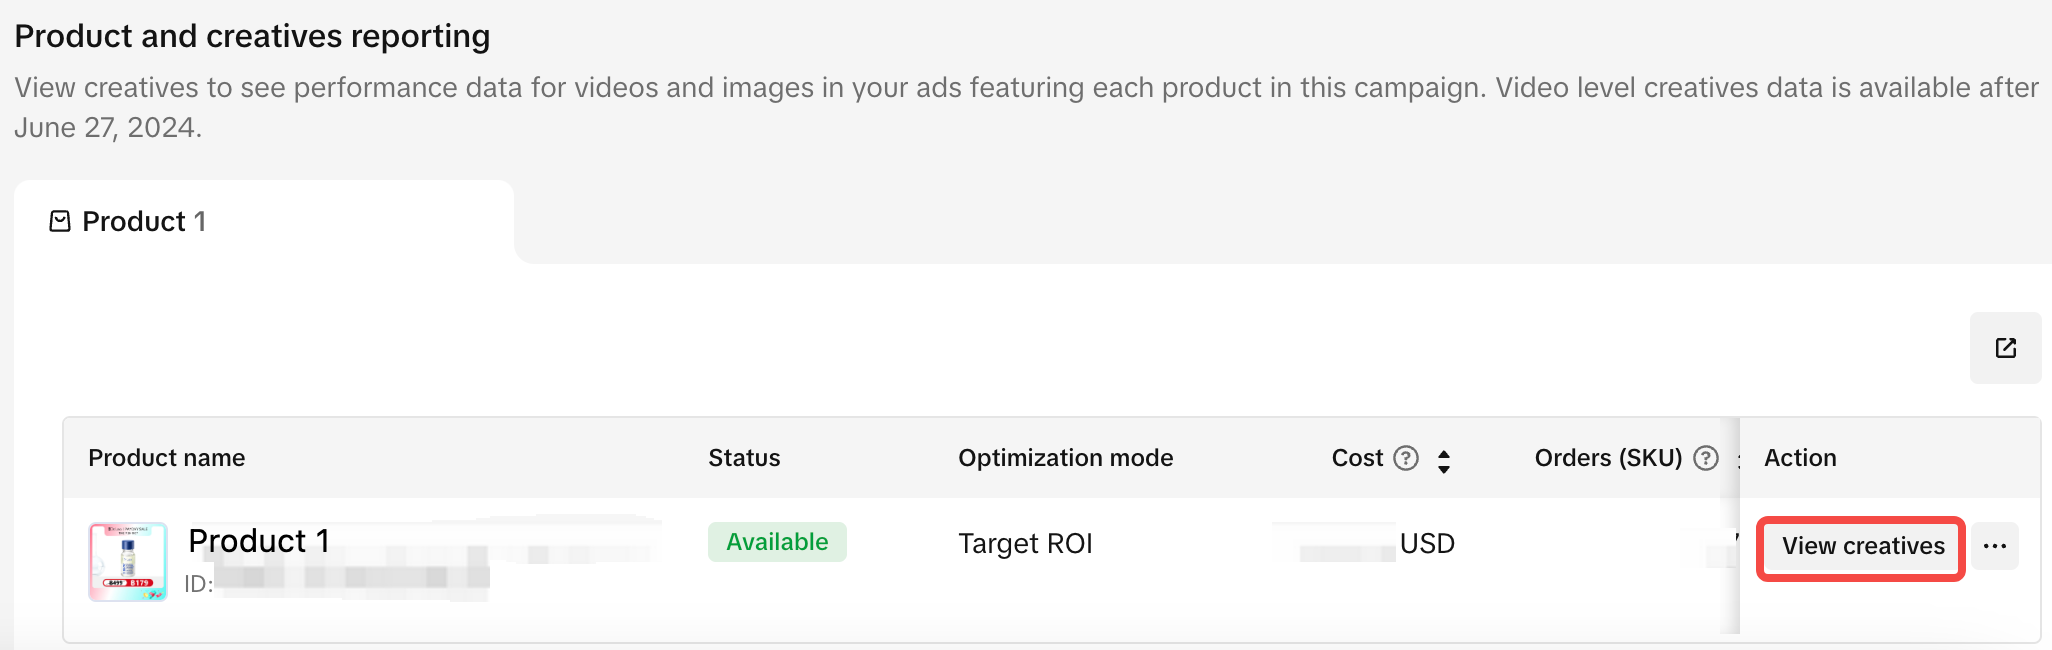Click the Cost column header label
The height and width of the screenshot is (650, 2052).
pyautogui.click(x=1357, y=458)
